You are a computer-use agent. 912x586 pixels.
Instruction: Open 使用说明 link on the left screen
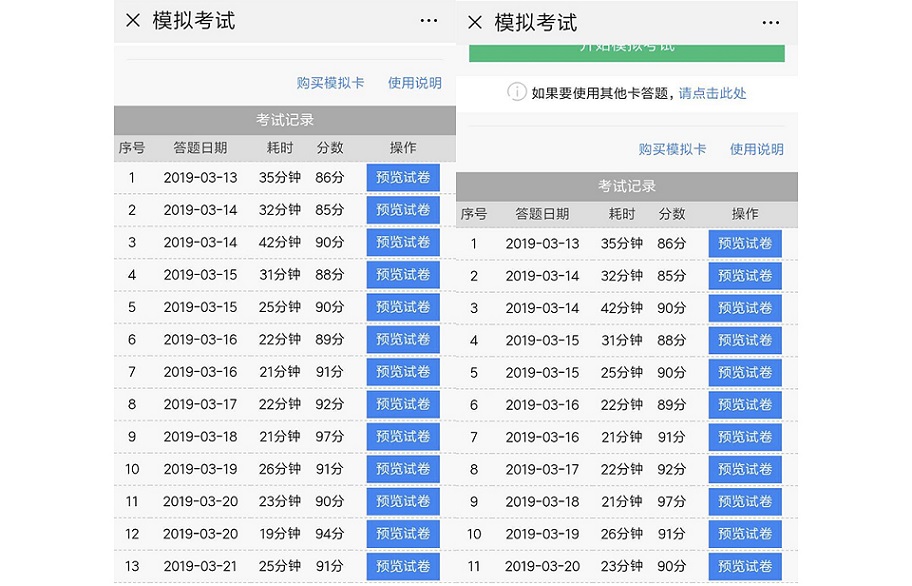coord(414,83)
